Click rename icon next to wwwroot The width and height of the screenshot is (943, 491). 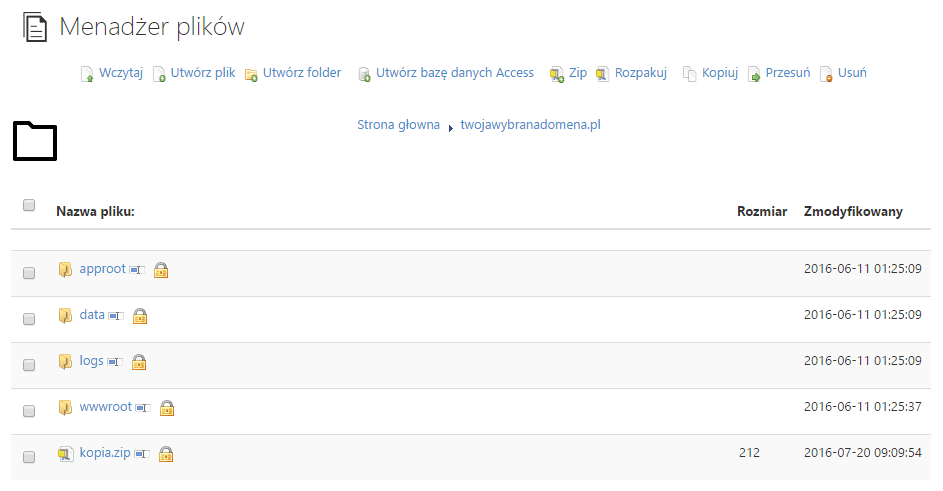[143, 408]
